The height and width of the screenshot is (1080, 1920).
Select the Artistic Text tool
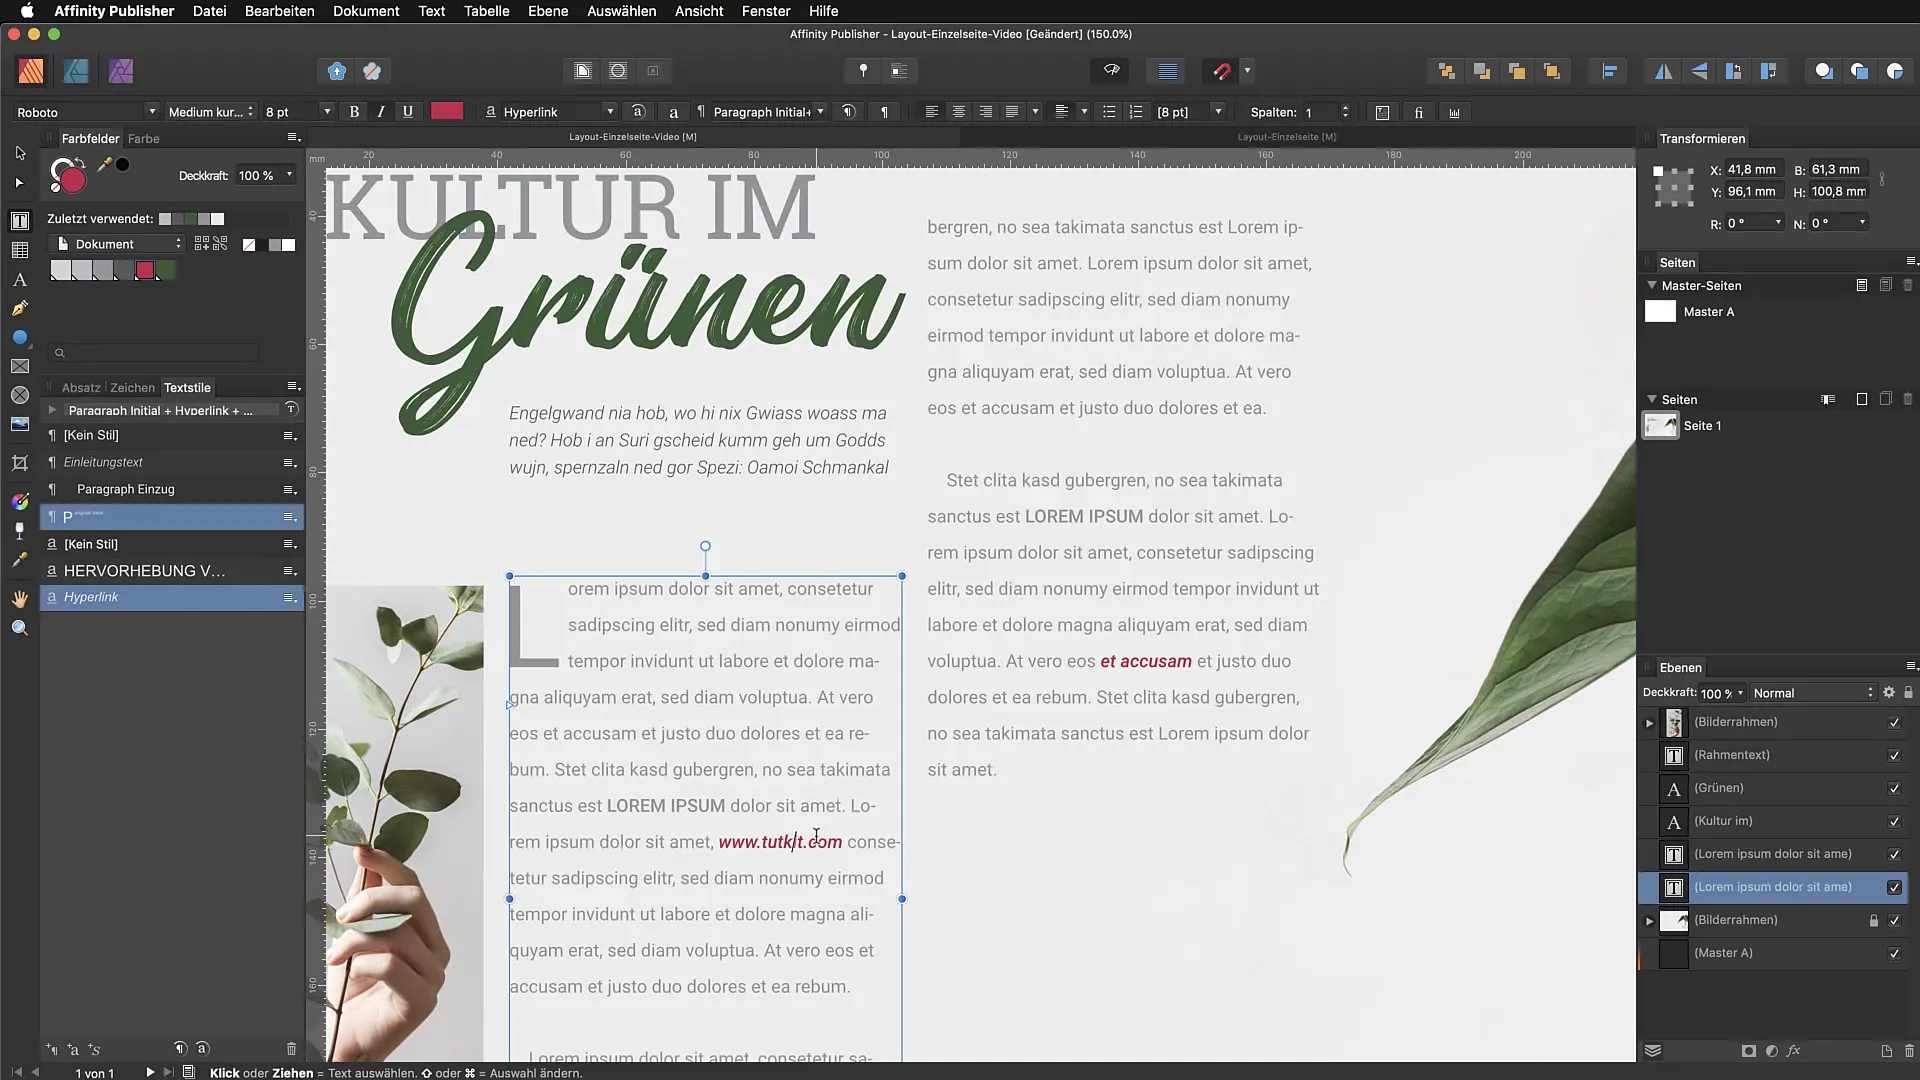click(x=20, y=280)
